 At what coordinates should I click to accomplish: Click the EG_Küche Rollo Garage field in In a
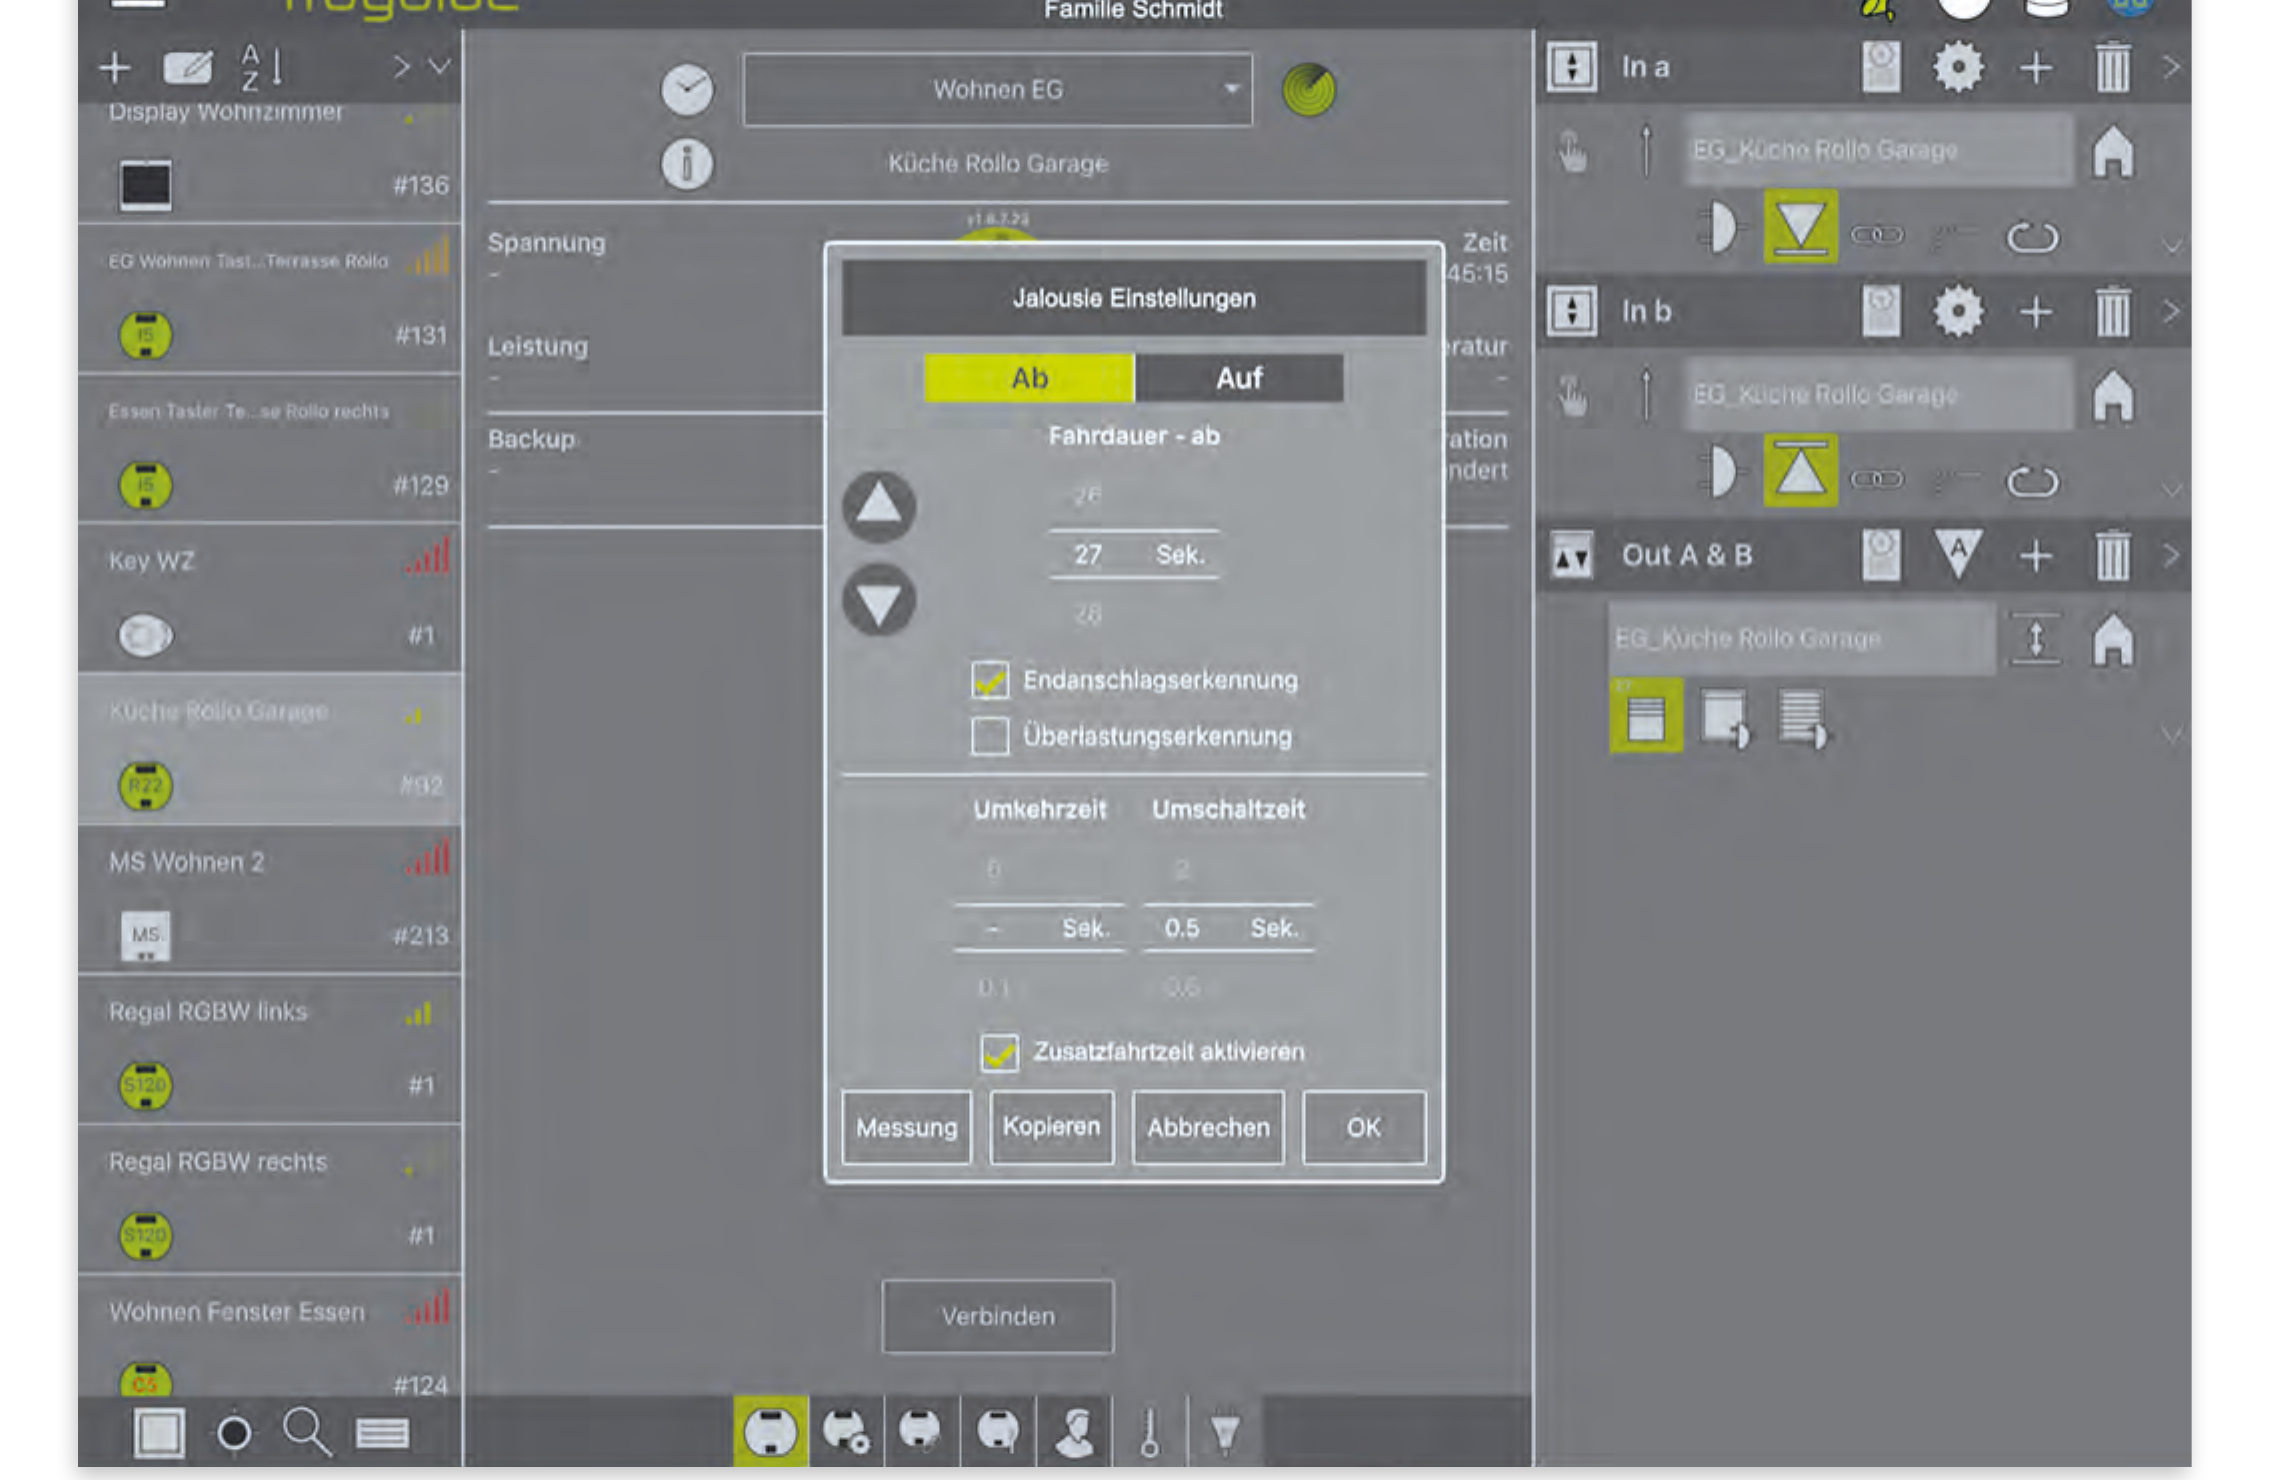1878,150
